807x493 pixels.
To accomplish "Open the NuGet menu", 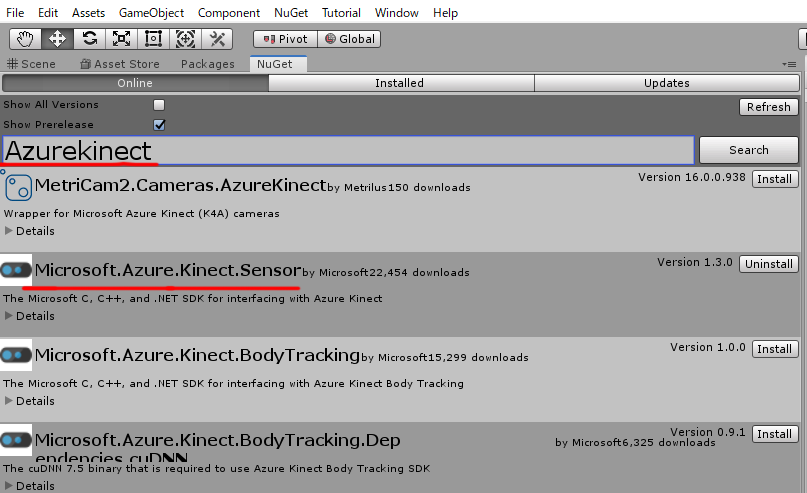I will tap(291, 13).
